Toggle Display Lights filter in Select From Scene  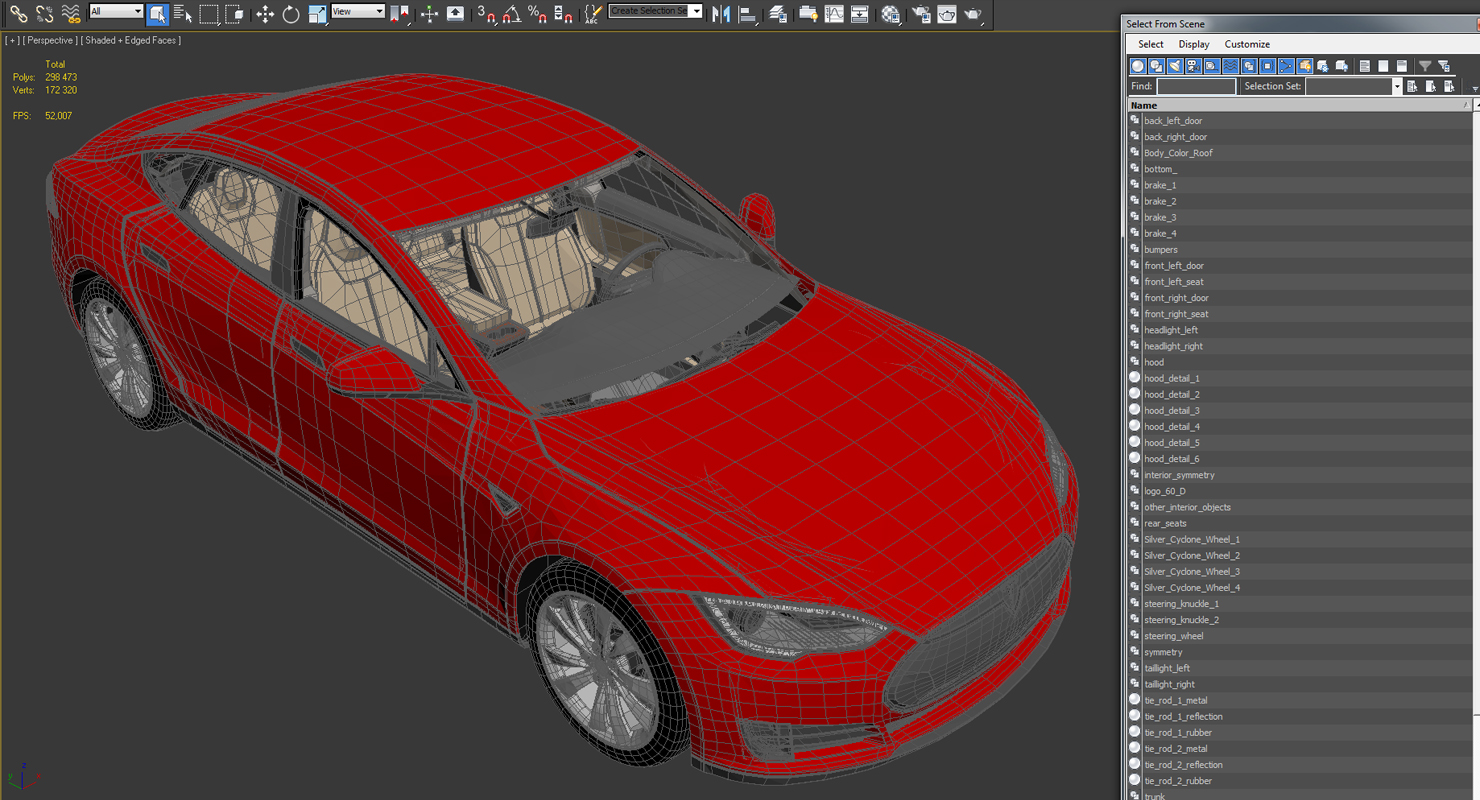[1175, 66]
